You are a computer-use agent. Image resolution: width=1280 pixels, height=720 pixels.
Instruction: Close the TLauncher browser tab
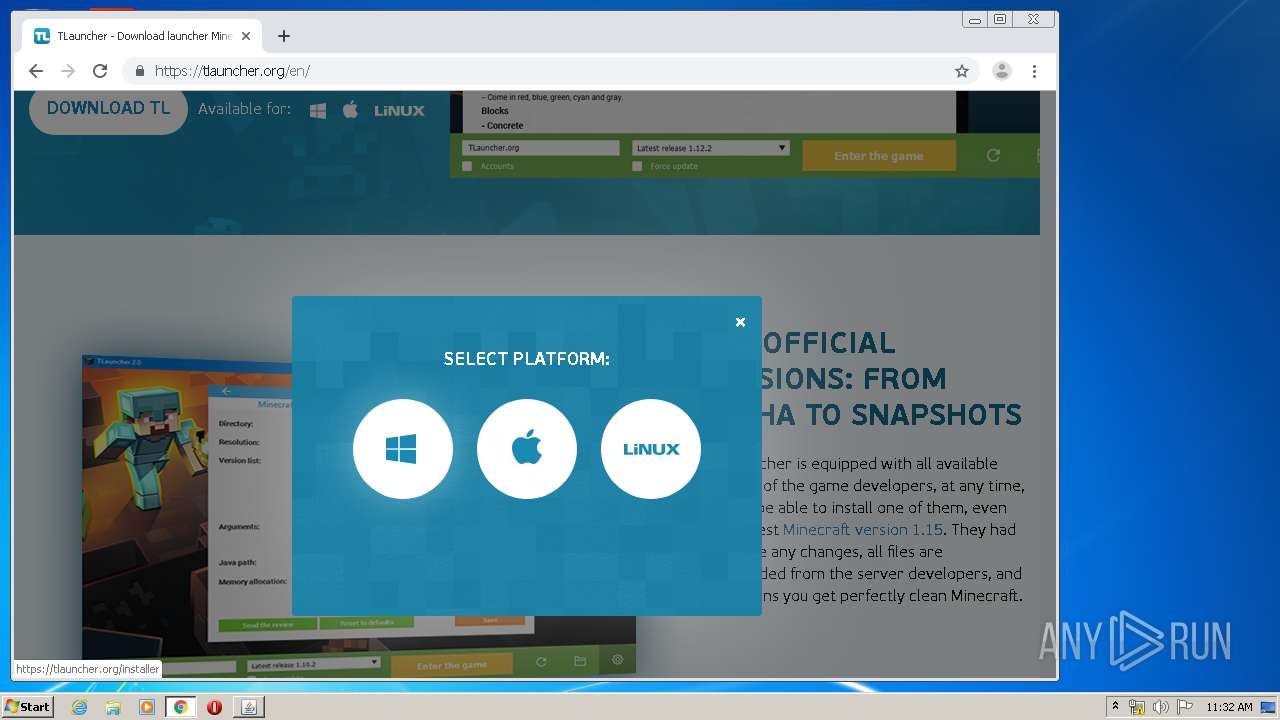pos(246,36)
